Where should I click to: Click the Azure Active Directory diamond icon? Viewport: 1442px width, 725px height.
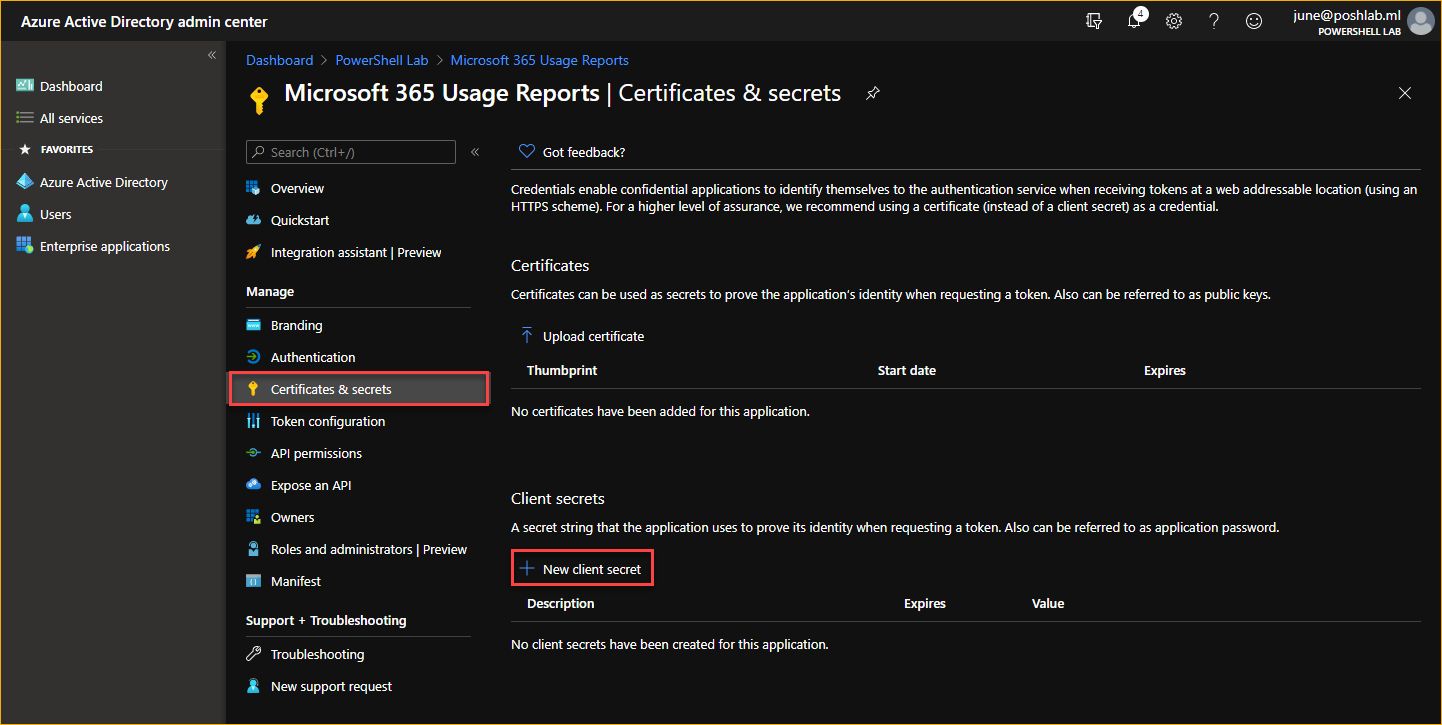coord(25,182)
